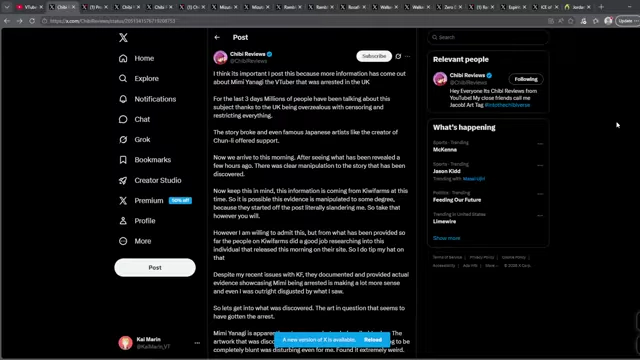
Task: Switch to the VTuber YouTube tab
Action: point(30,7)
